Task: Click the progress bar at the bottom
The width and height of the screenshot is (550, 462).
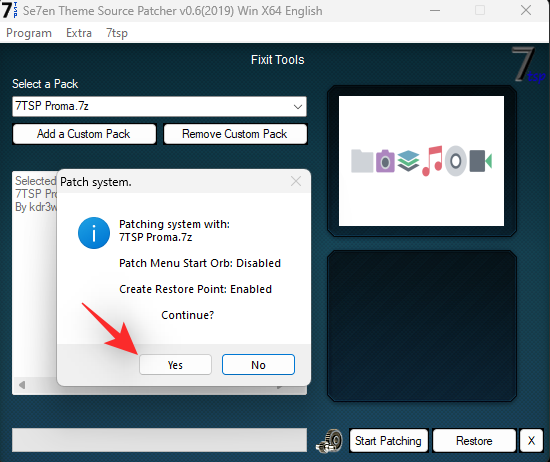Action: 159,440
